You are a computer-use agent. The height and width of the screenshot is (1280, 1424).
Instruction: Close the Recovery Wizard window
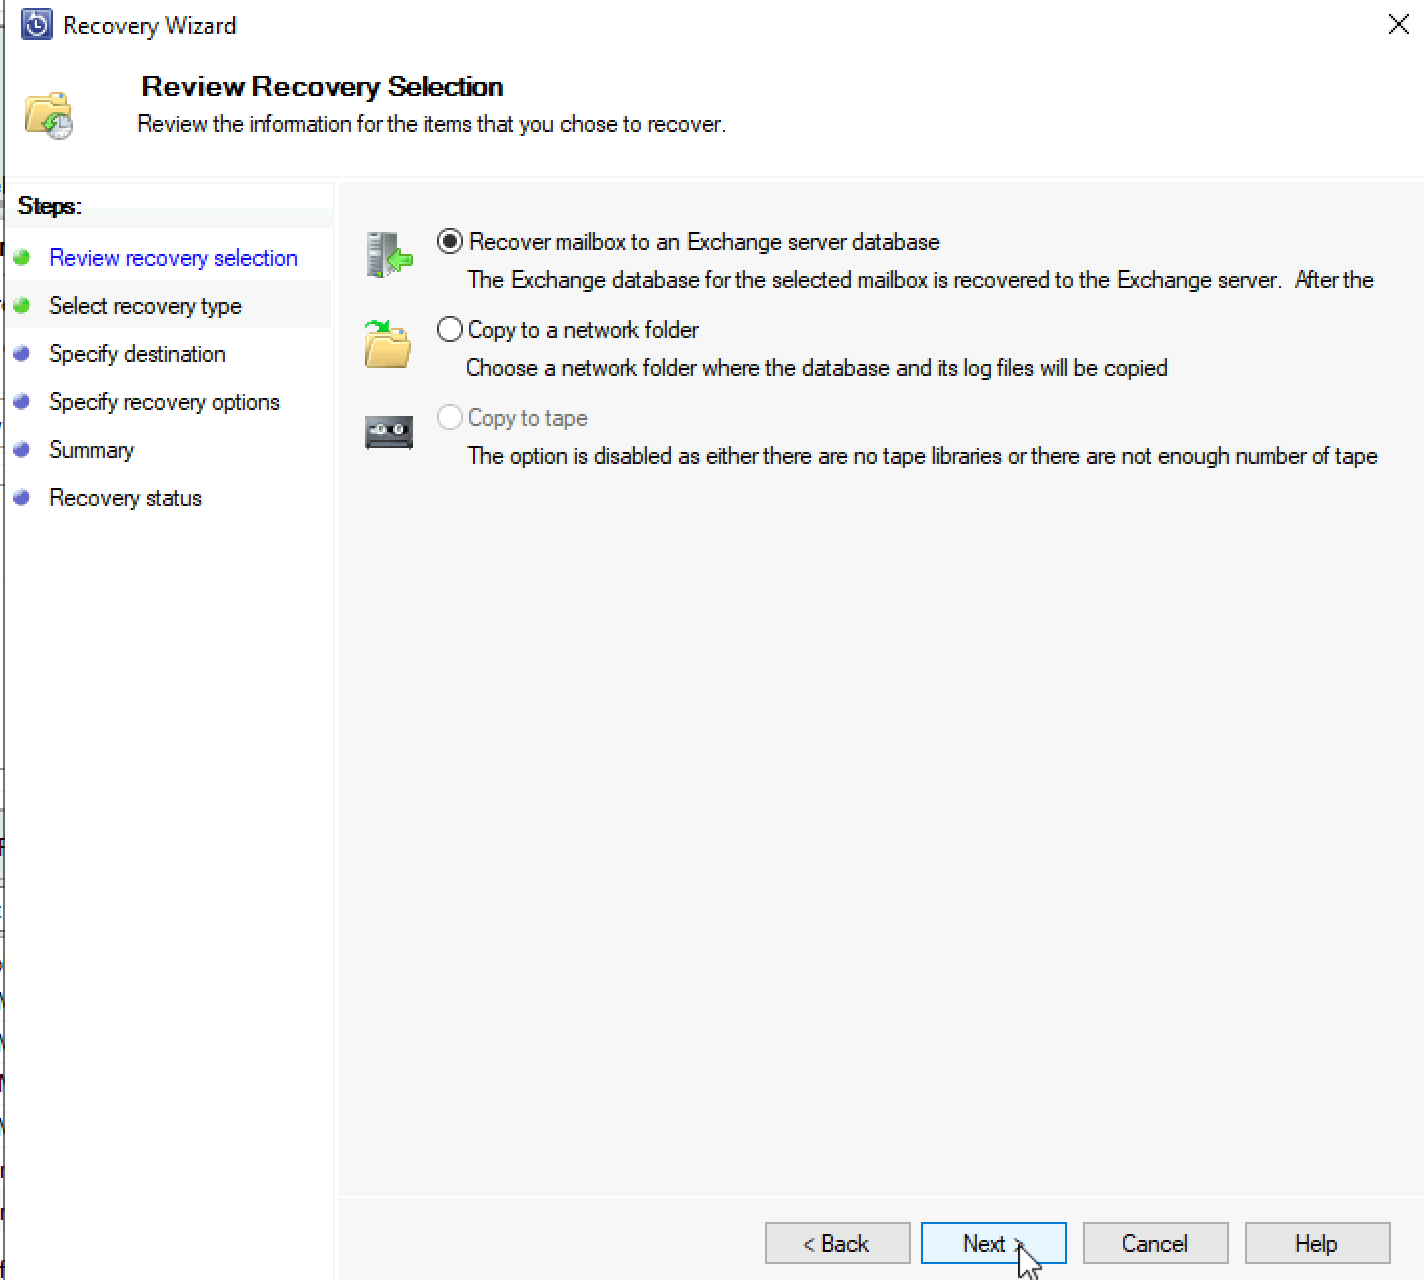(x=1398, y=25)
